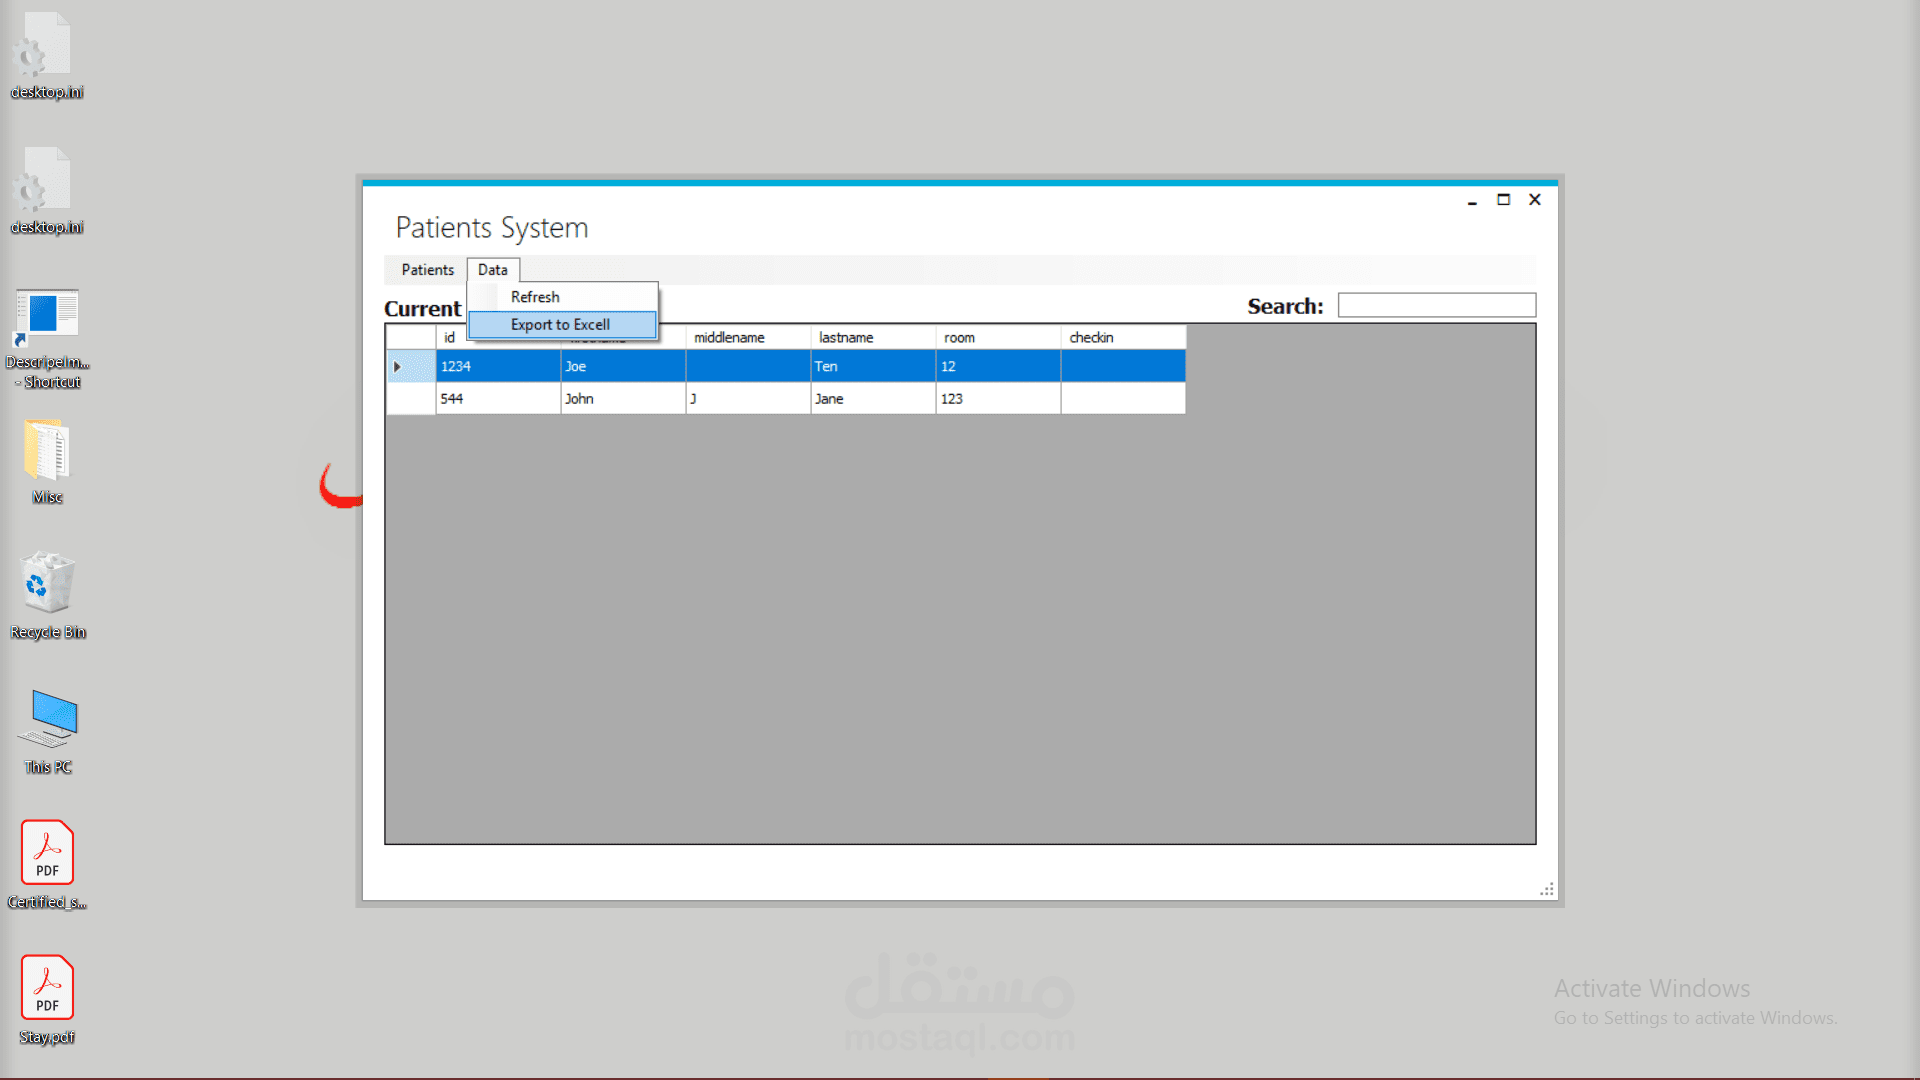1920x1080 pixels.
Task: Click the checkin column header
Action: [x=1091, y=338]
